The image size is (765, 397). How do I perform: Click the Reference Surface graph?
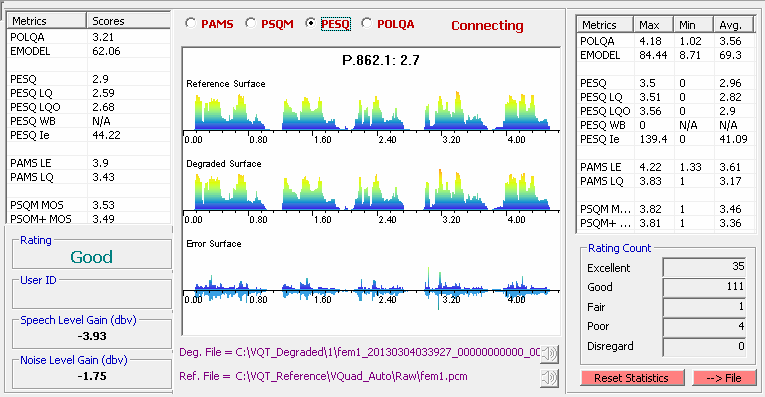click(371, 111)
